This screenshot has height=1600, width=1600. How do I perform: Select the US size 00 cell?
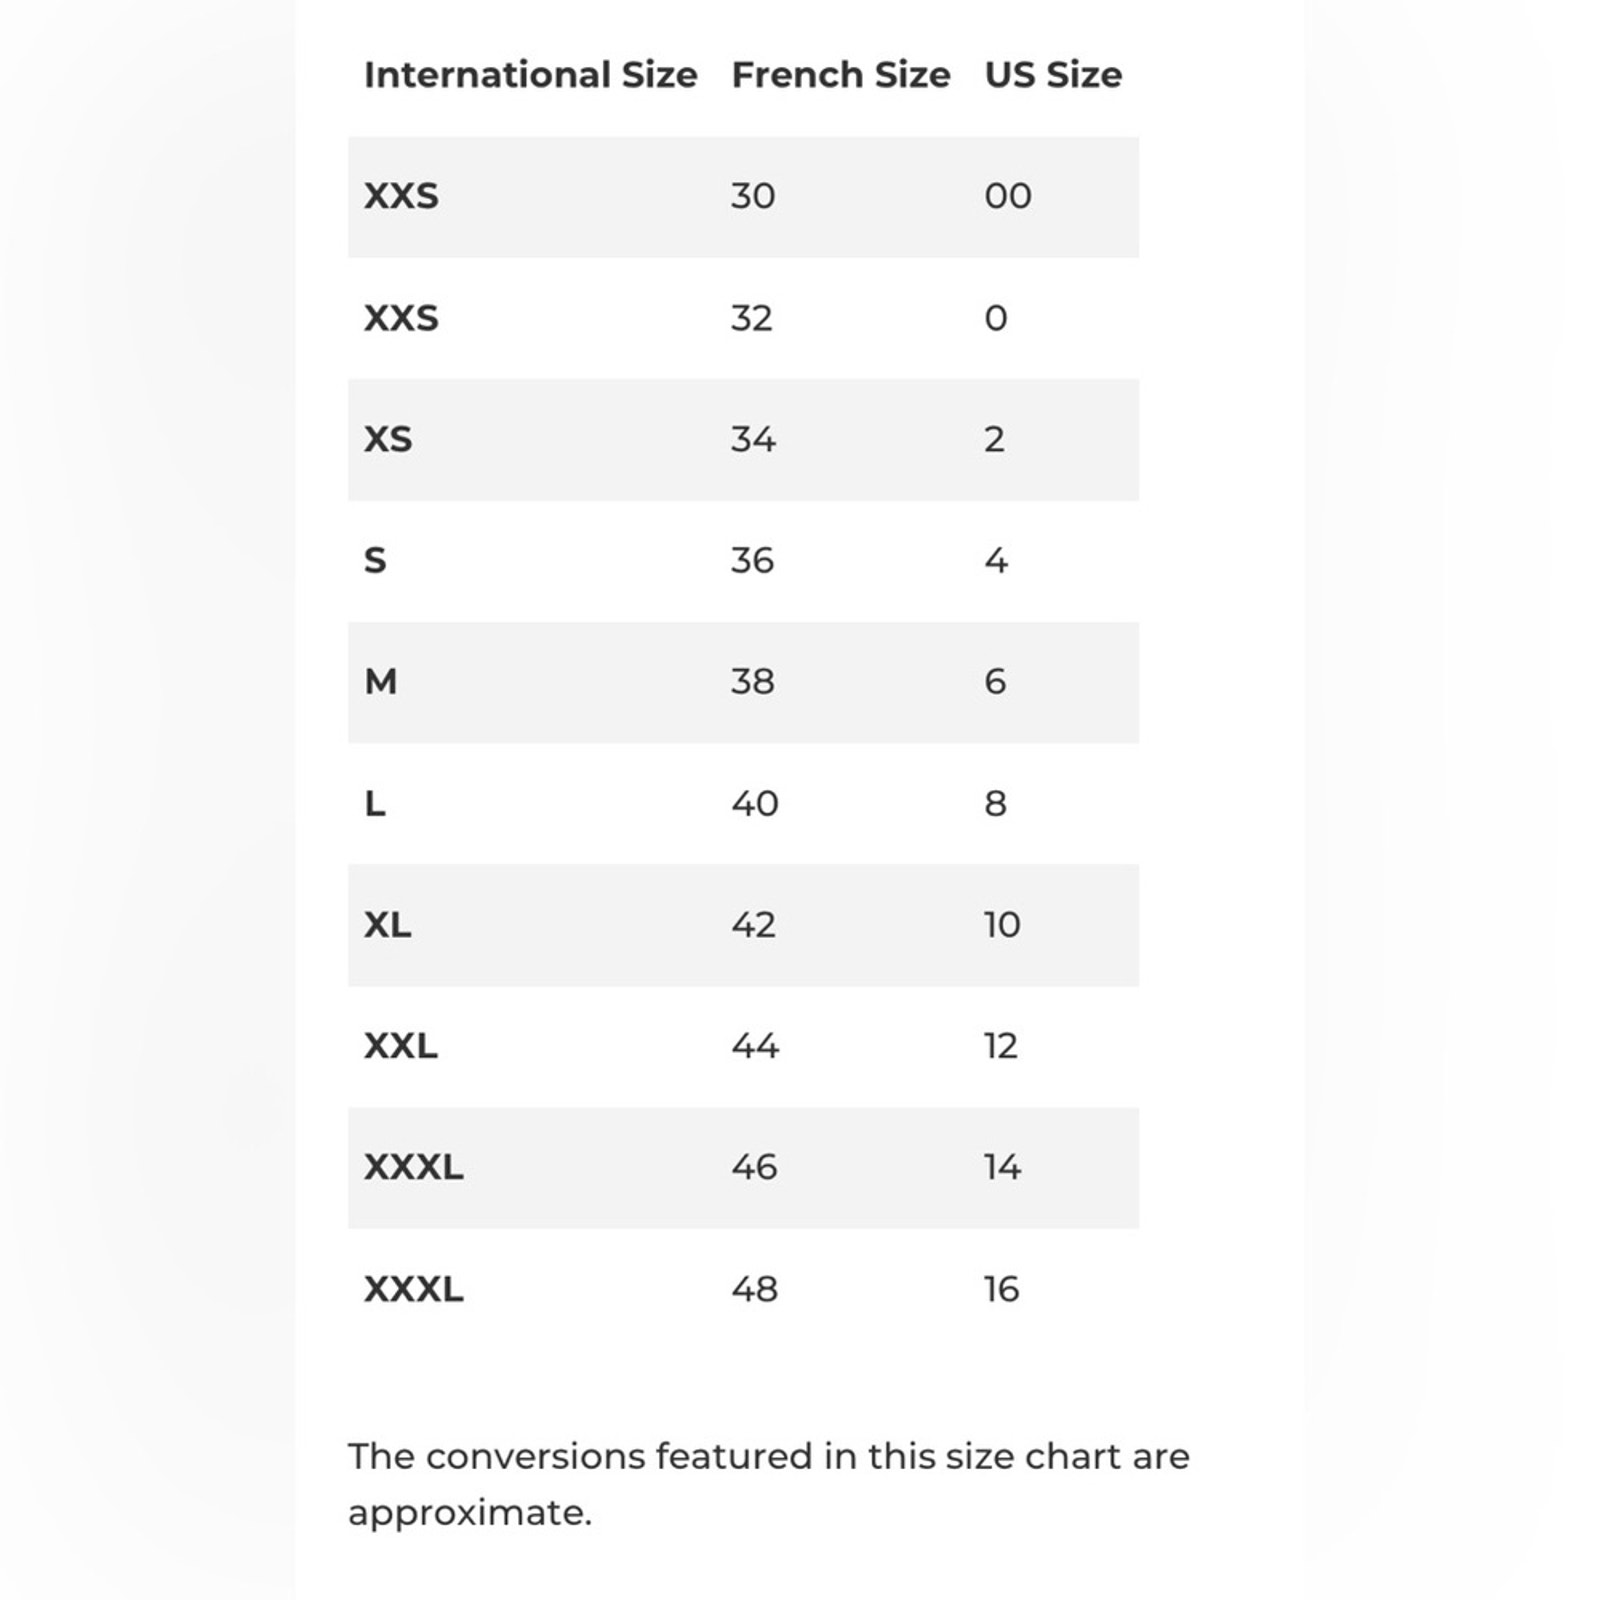click(x=1008, y=196)
